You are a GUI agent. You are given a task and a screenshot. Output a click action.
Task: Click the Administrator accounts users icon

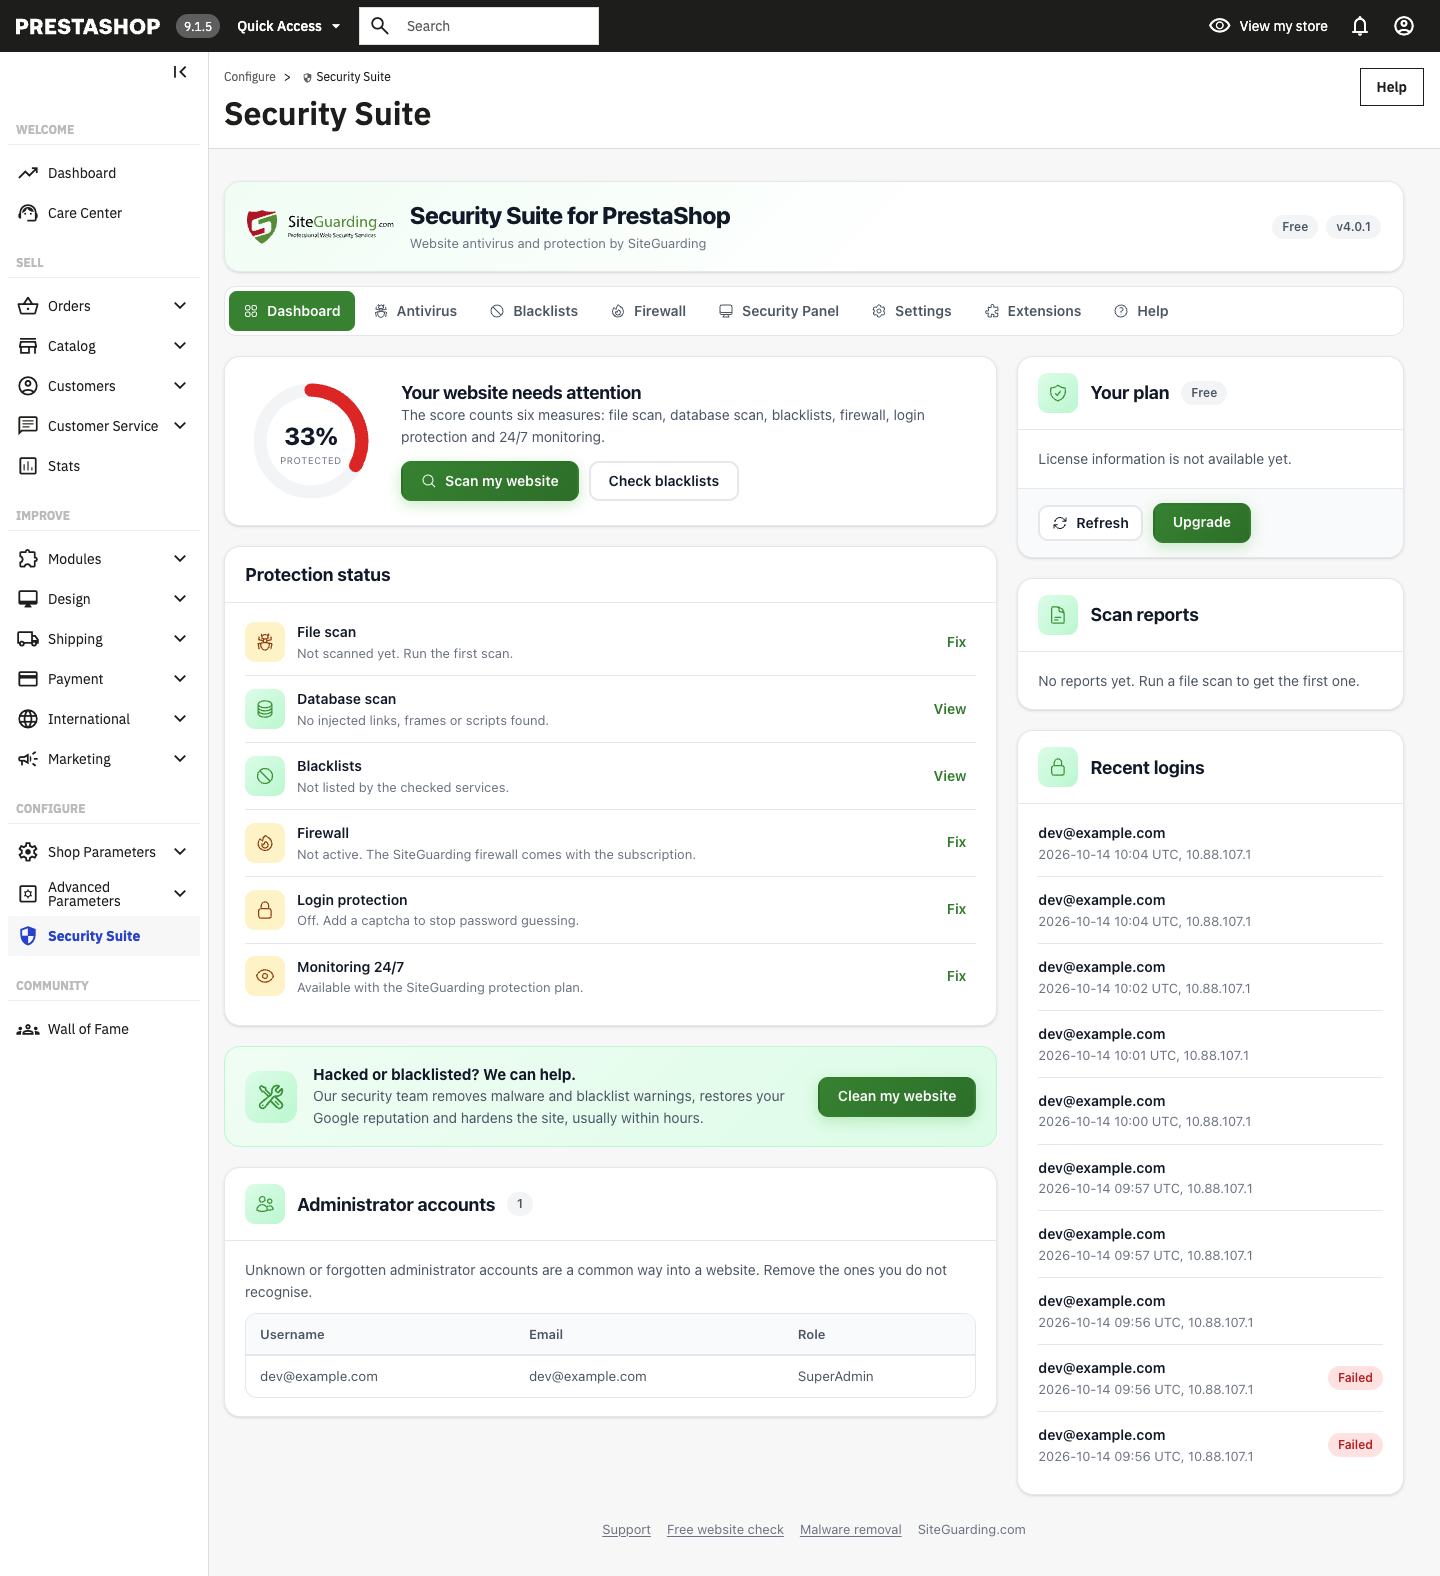(x=265, y=1205)
